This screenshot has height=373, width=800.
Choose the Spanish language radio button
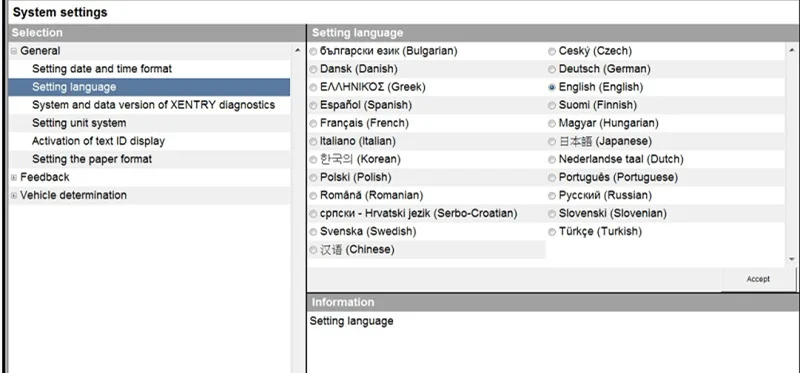tap(313, 106)
